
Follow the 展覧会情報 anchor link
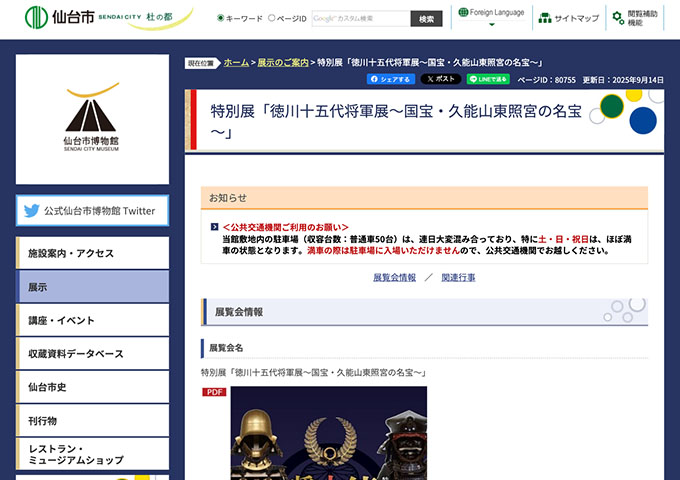click(x=394, y=277)
